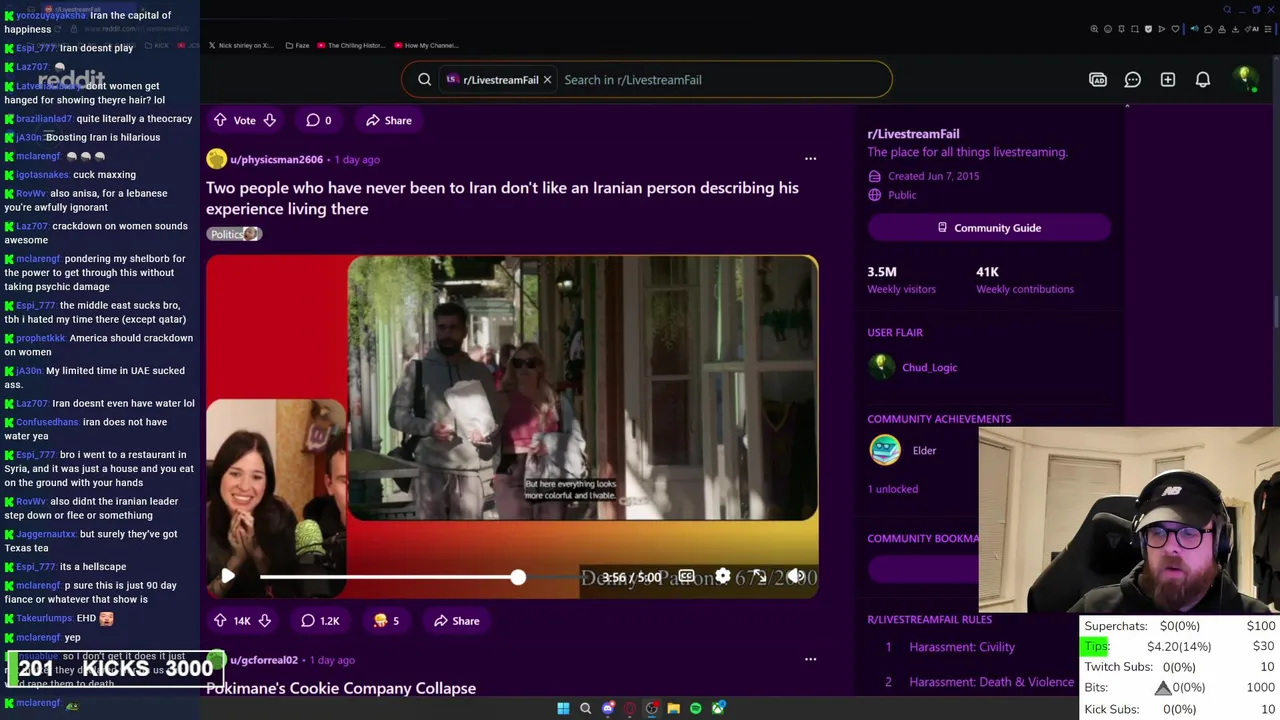Open Windows taskbar search

(x=586, y=708)
